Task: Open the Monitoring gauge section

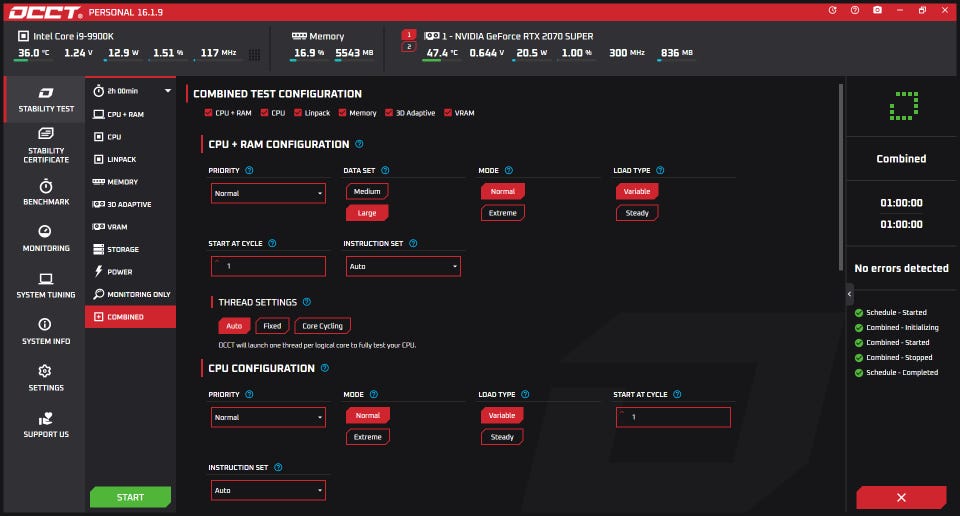Action: tap(46, 239)
